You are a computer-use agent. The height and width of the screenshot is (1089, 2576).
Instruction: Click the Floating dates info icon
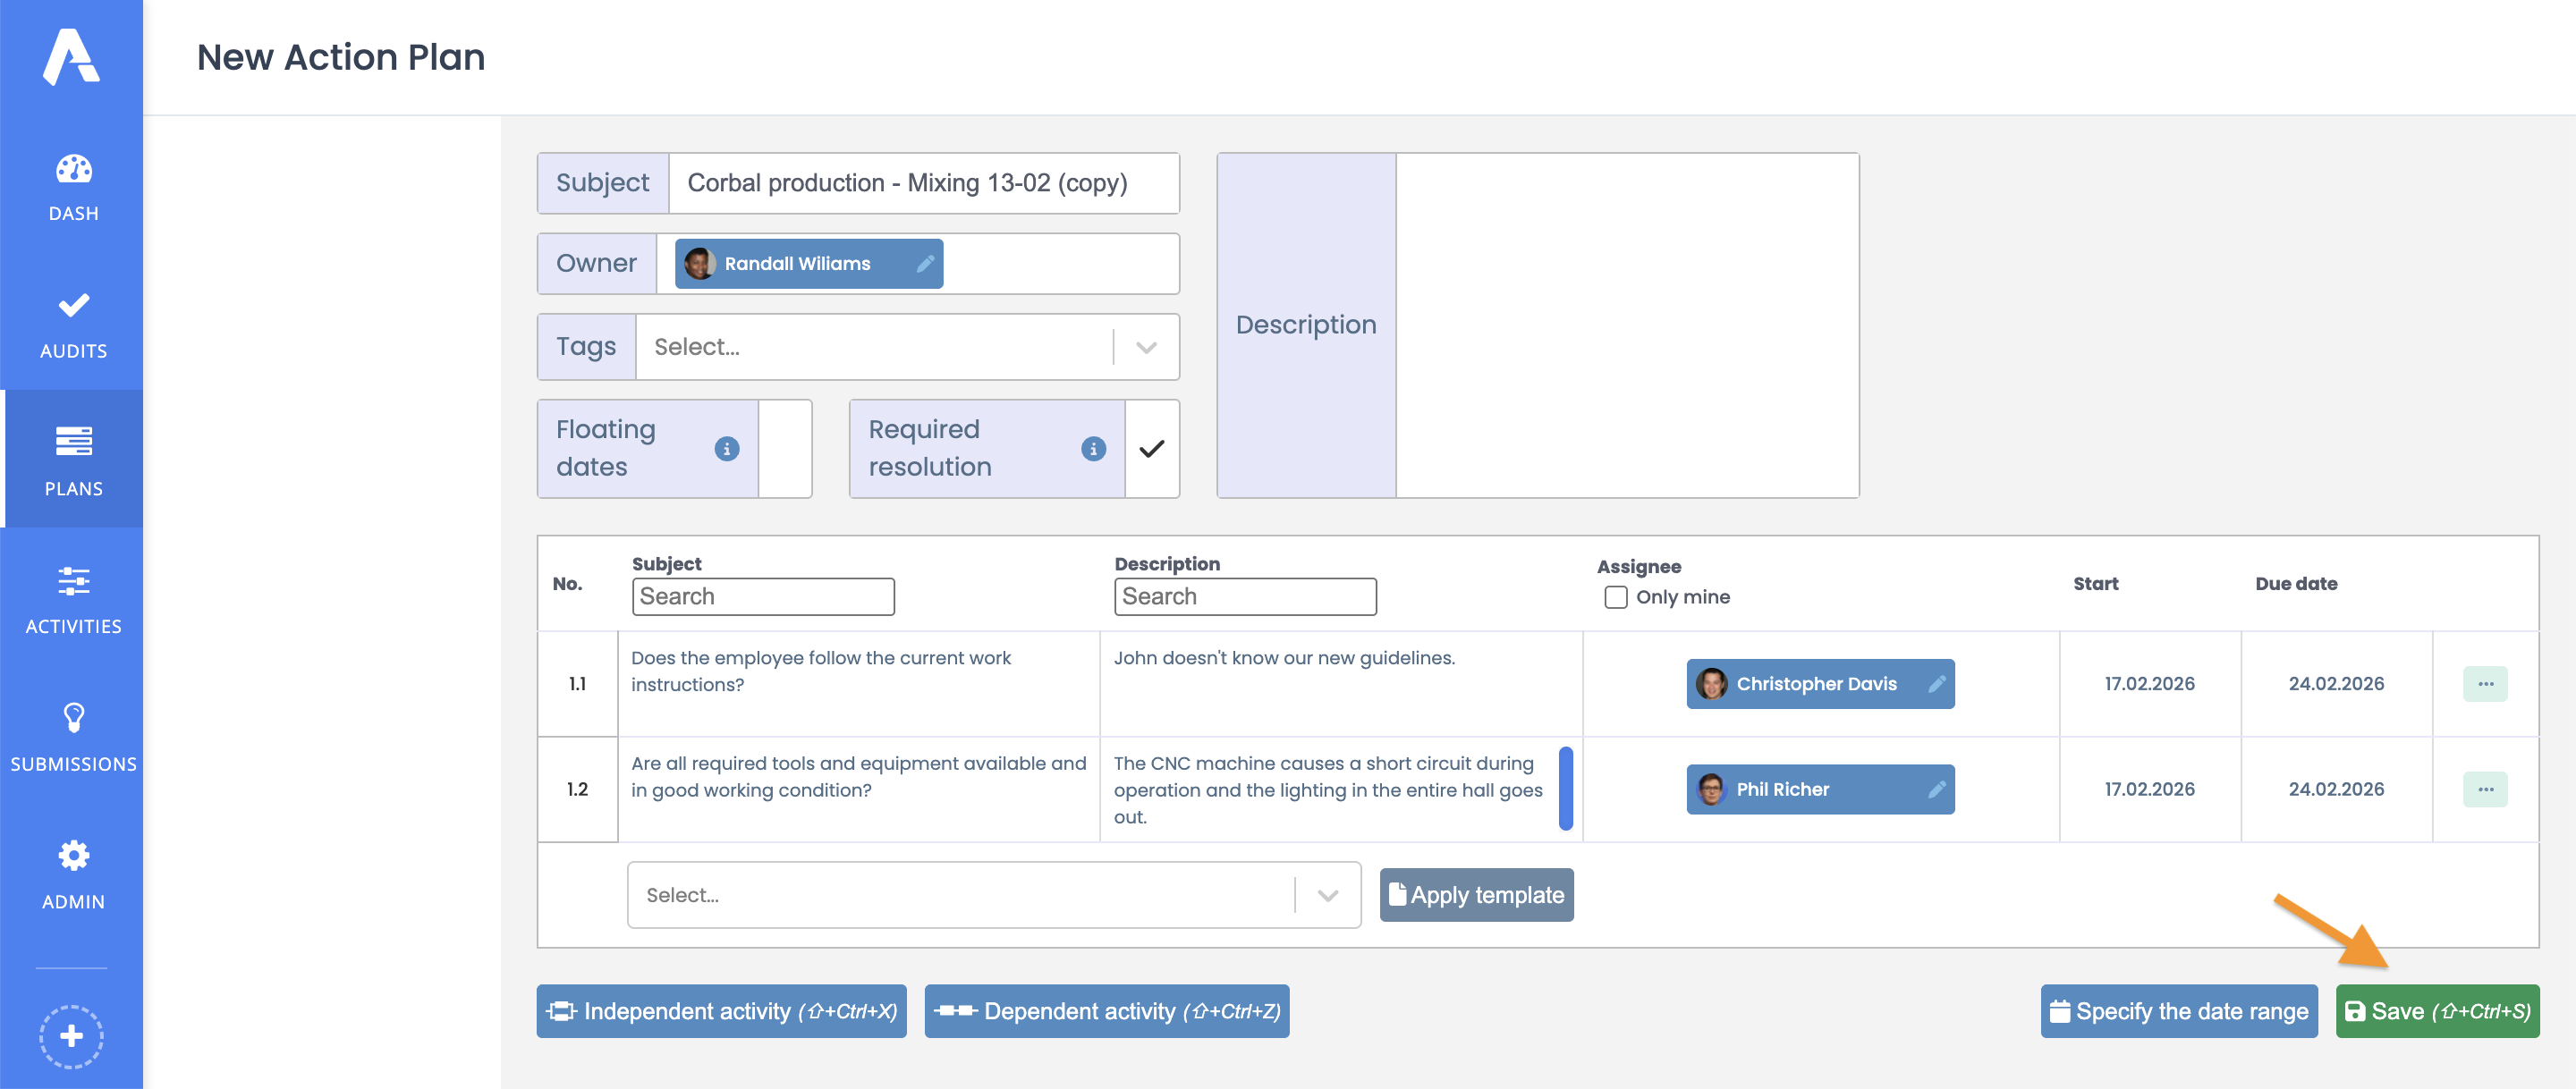click(x=727, y=449)
